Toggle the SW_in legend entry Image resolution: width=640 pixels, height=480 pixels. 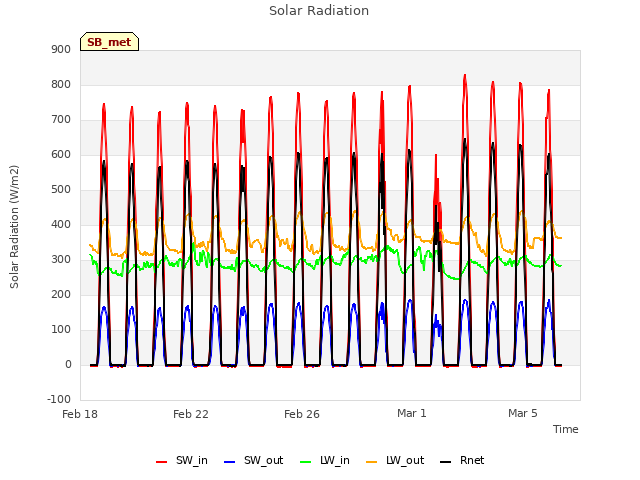(182, 460)
